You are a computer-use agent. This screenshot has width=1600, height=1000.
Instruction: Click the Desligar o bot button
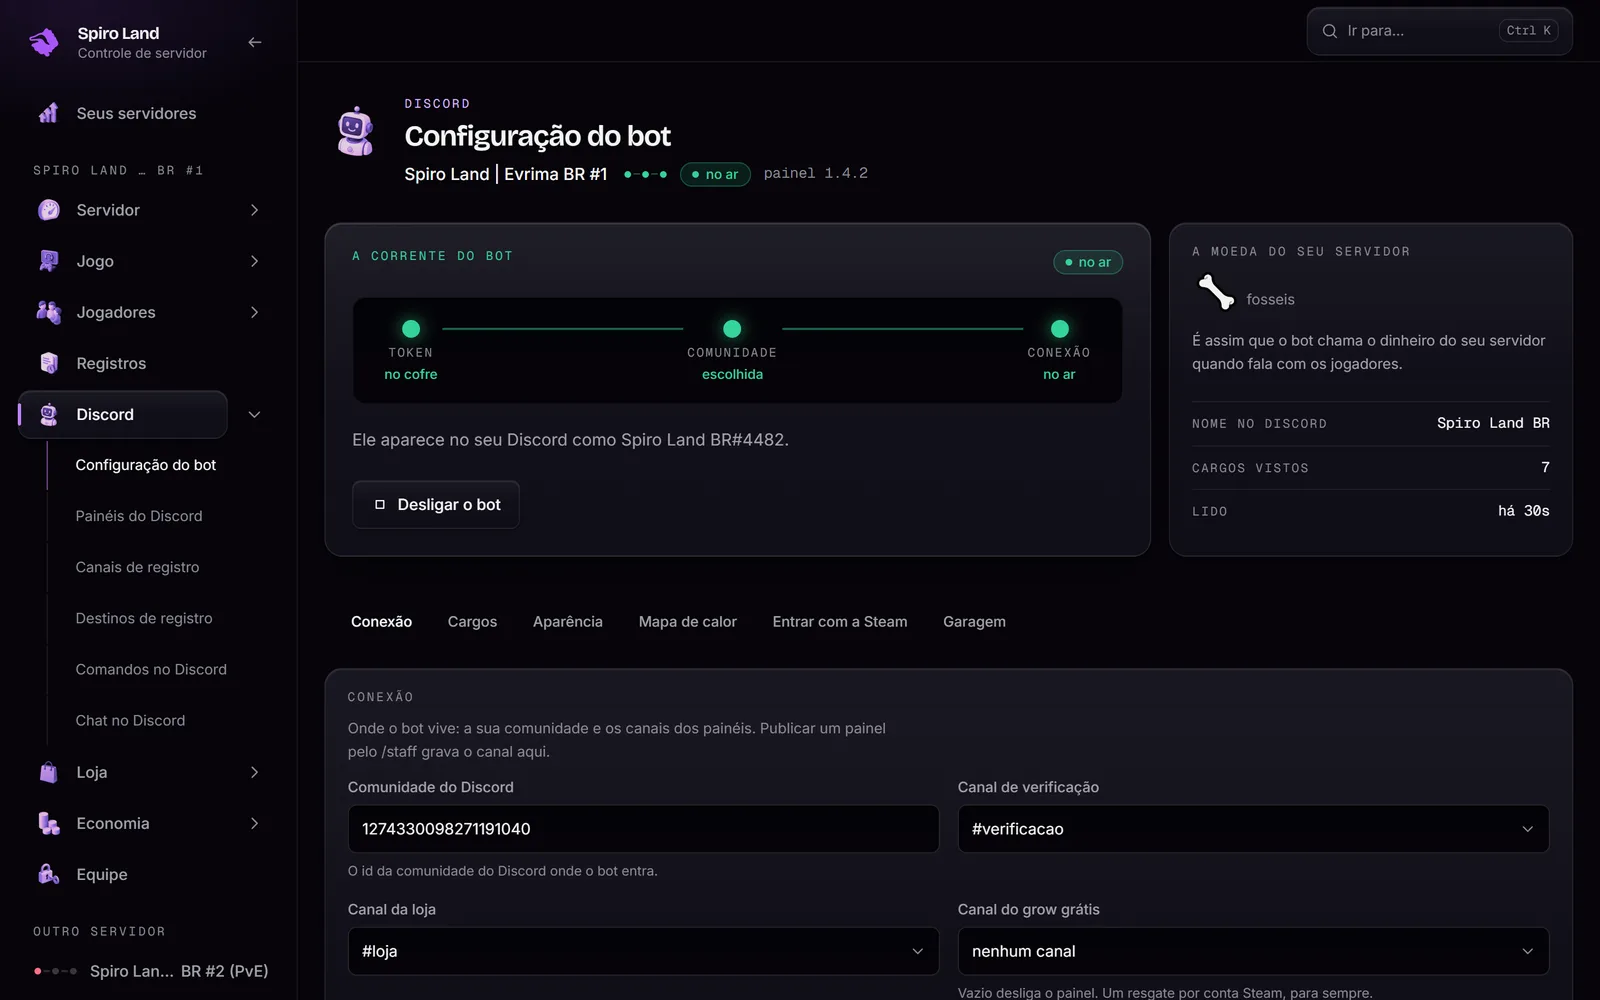436,505
